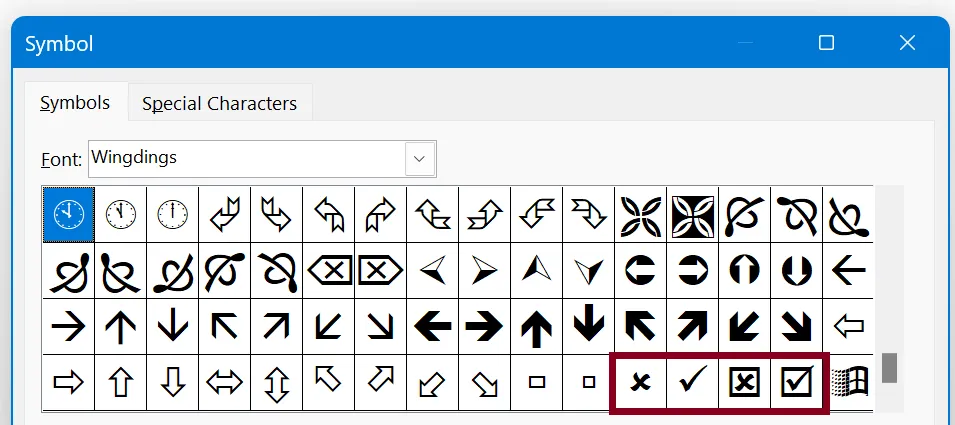Choose the Windows logo symbol
Viewport: 955px width, 425px height.
(849, 381)
